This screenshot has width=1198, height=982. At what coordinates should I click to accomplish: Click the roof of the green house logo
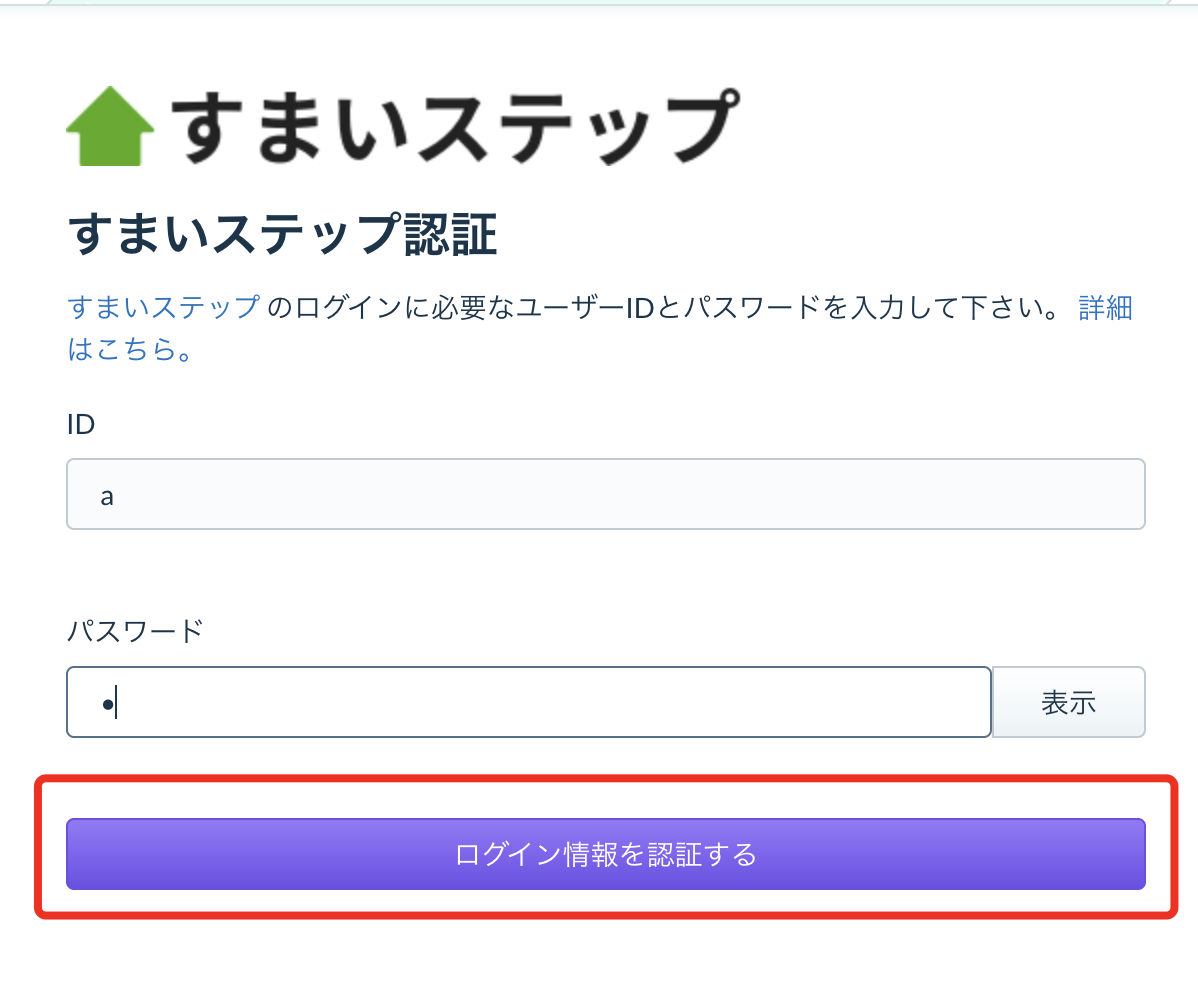tap(110, 109)
